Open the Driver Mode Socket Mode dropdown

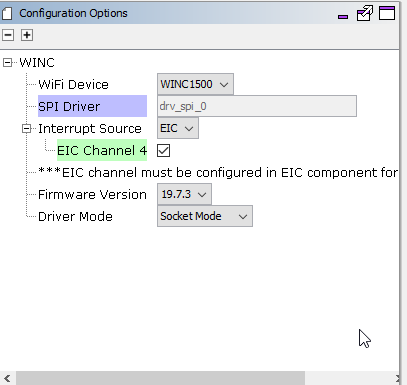(205, 216)
